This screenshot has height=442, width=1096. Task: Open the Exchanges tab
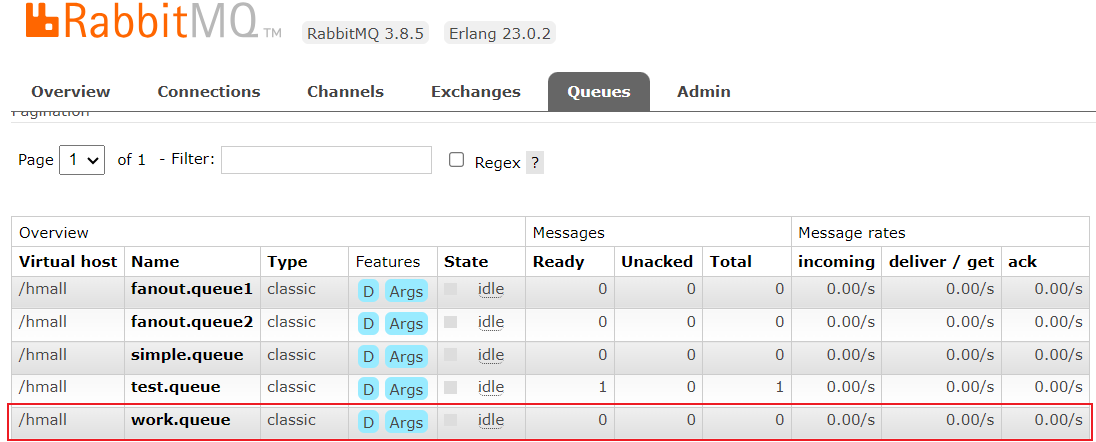click(x=476, y=92)
